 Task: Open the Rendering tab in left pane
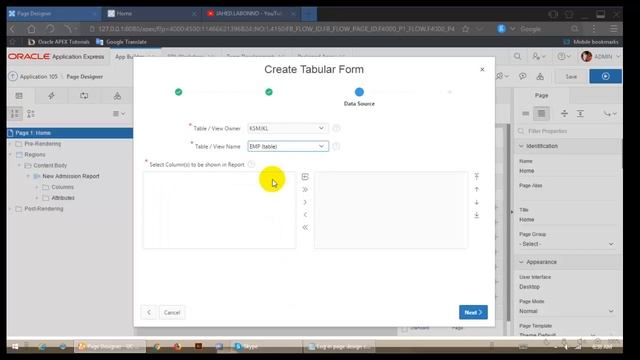pos(19,96)
